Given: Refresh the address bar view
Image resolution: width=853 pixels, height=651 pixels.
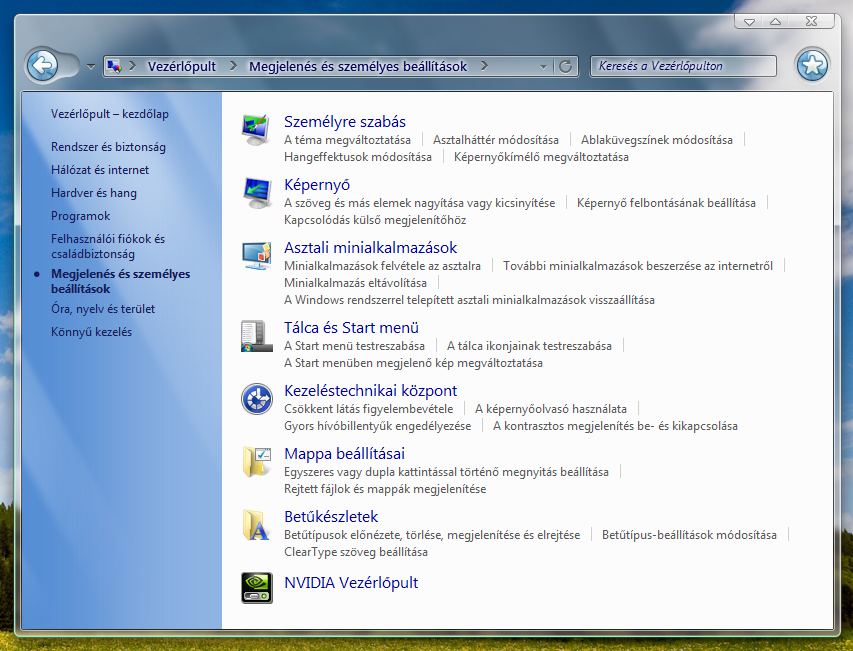Looking at the screenshot, I should [x=565, y=66].
